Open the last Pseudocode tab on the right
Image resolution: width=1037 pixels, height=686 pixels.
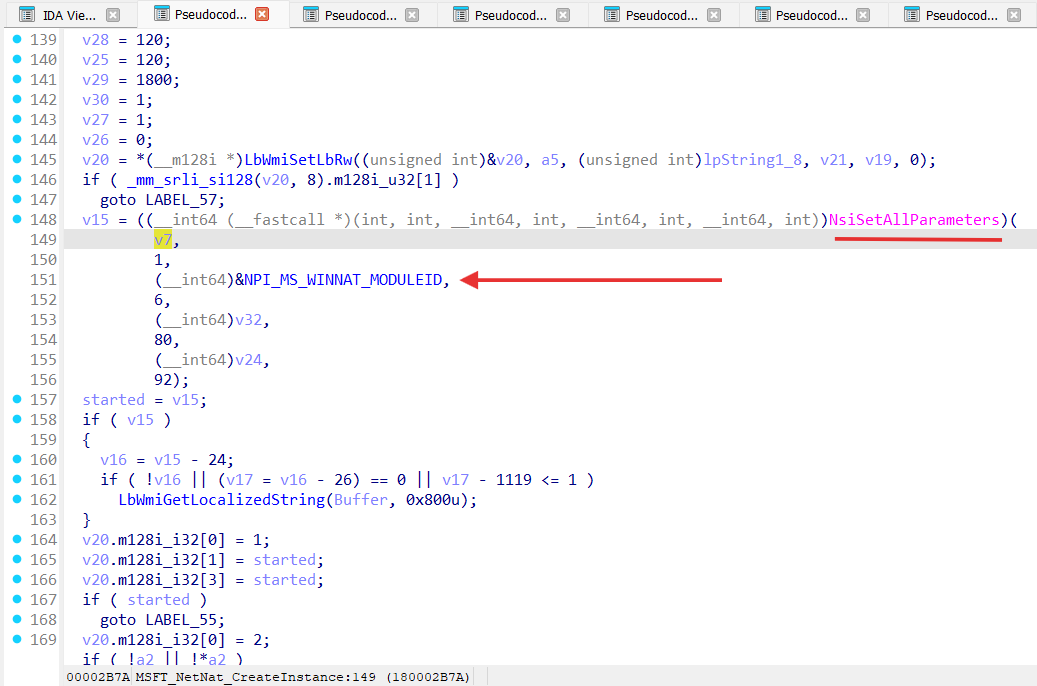pyautogui.click(x=960, y=15)
